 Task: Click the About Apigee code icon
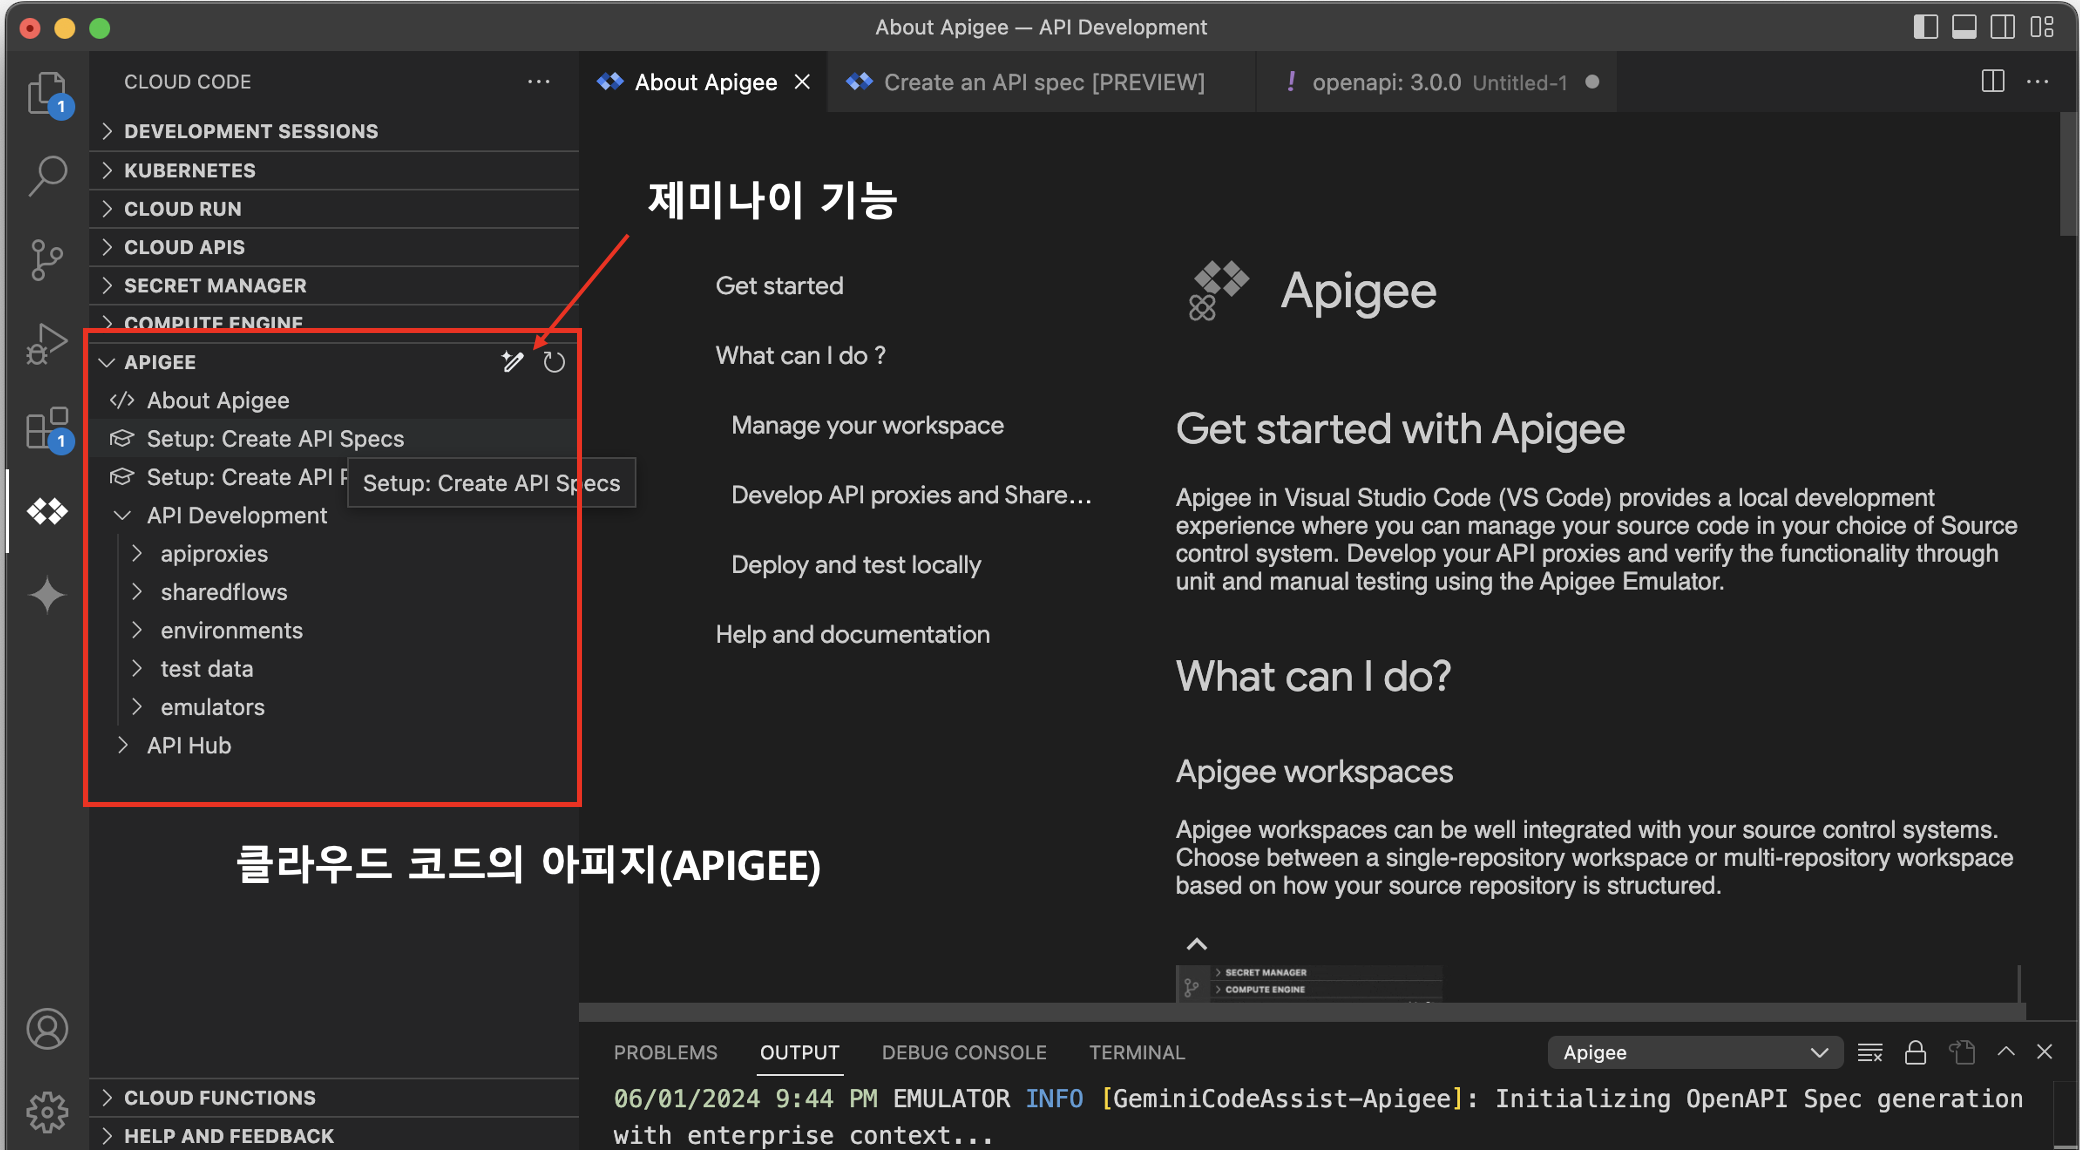pyautogui.click(x=126, y=399)
